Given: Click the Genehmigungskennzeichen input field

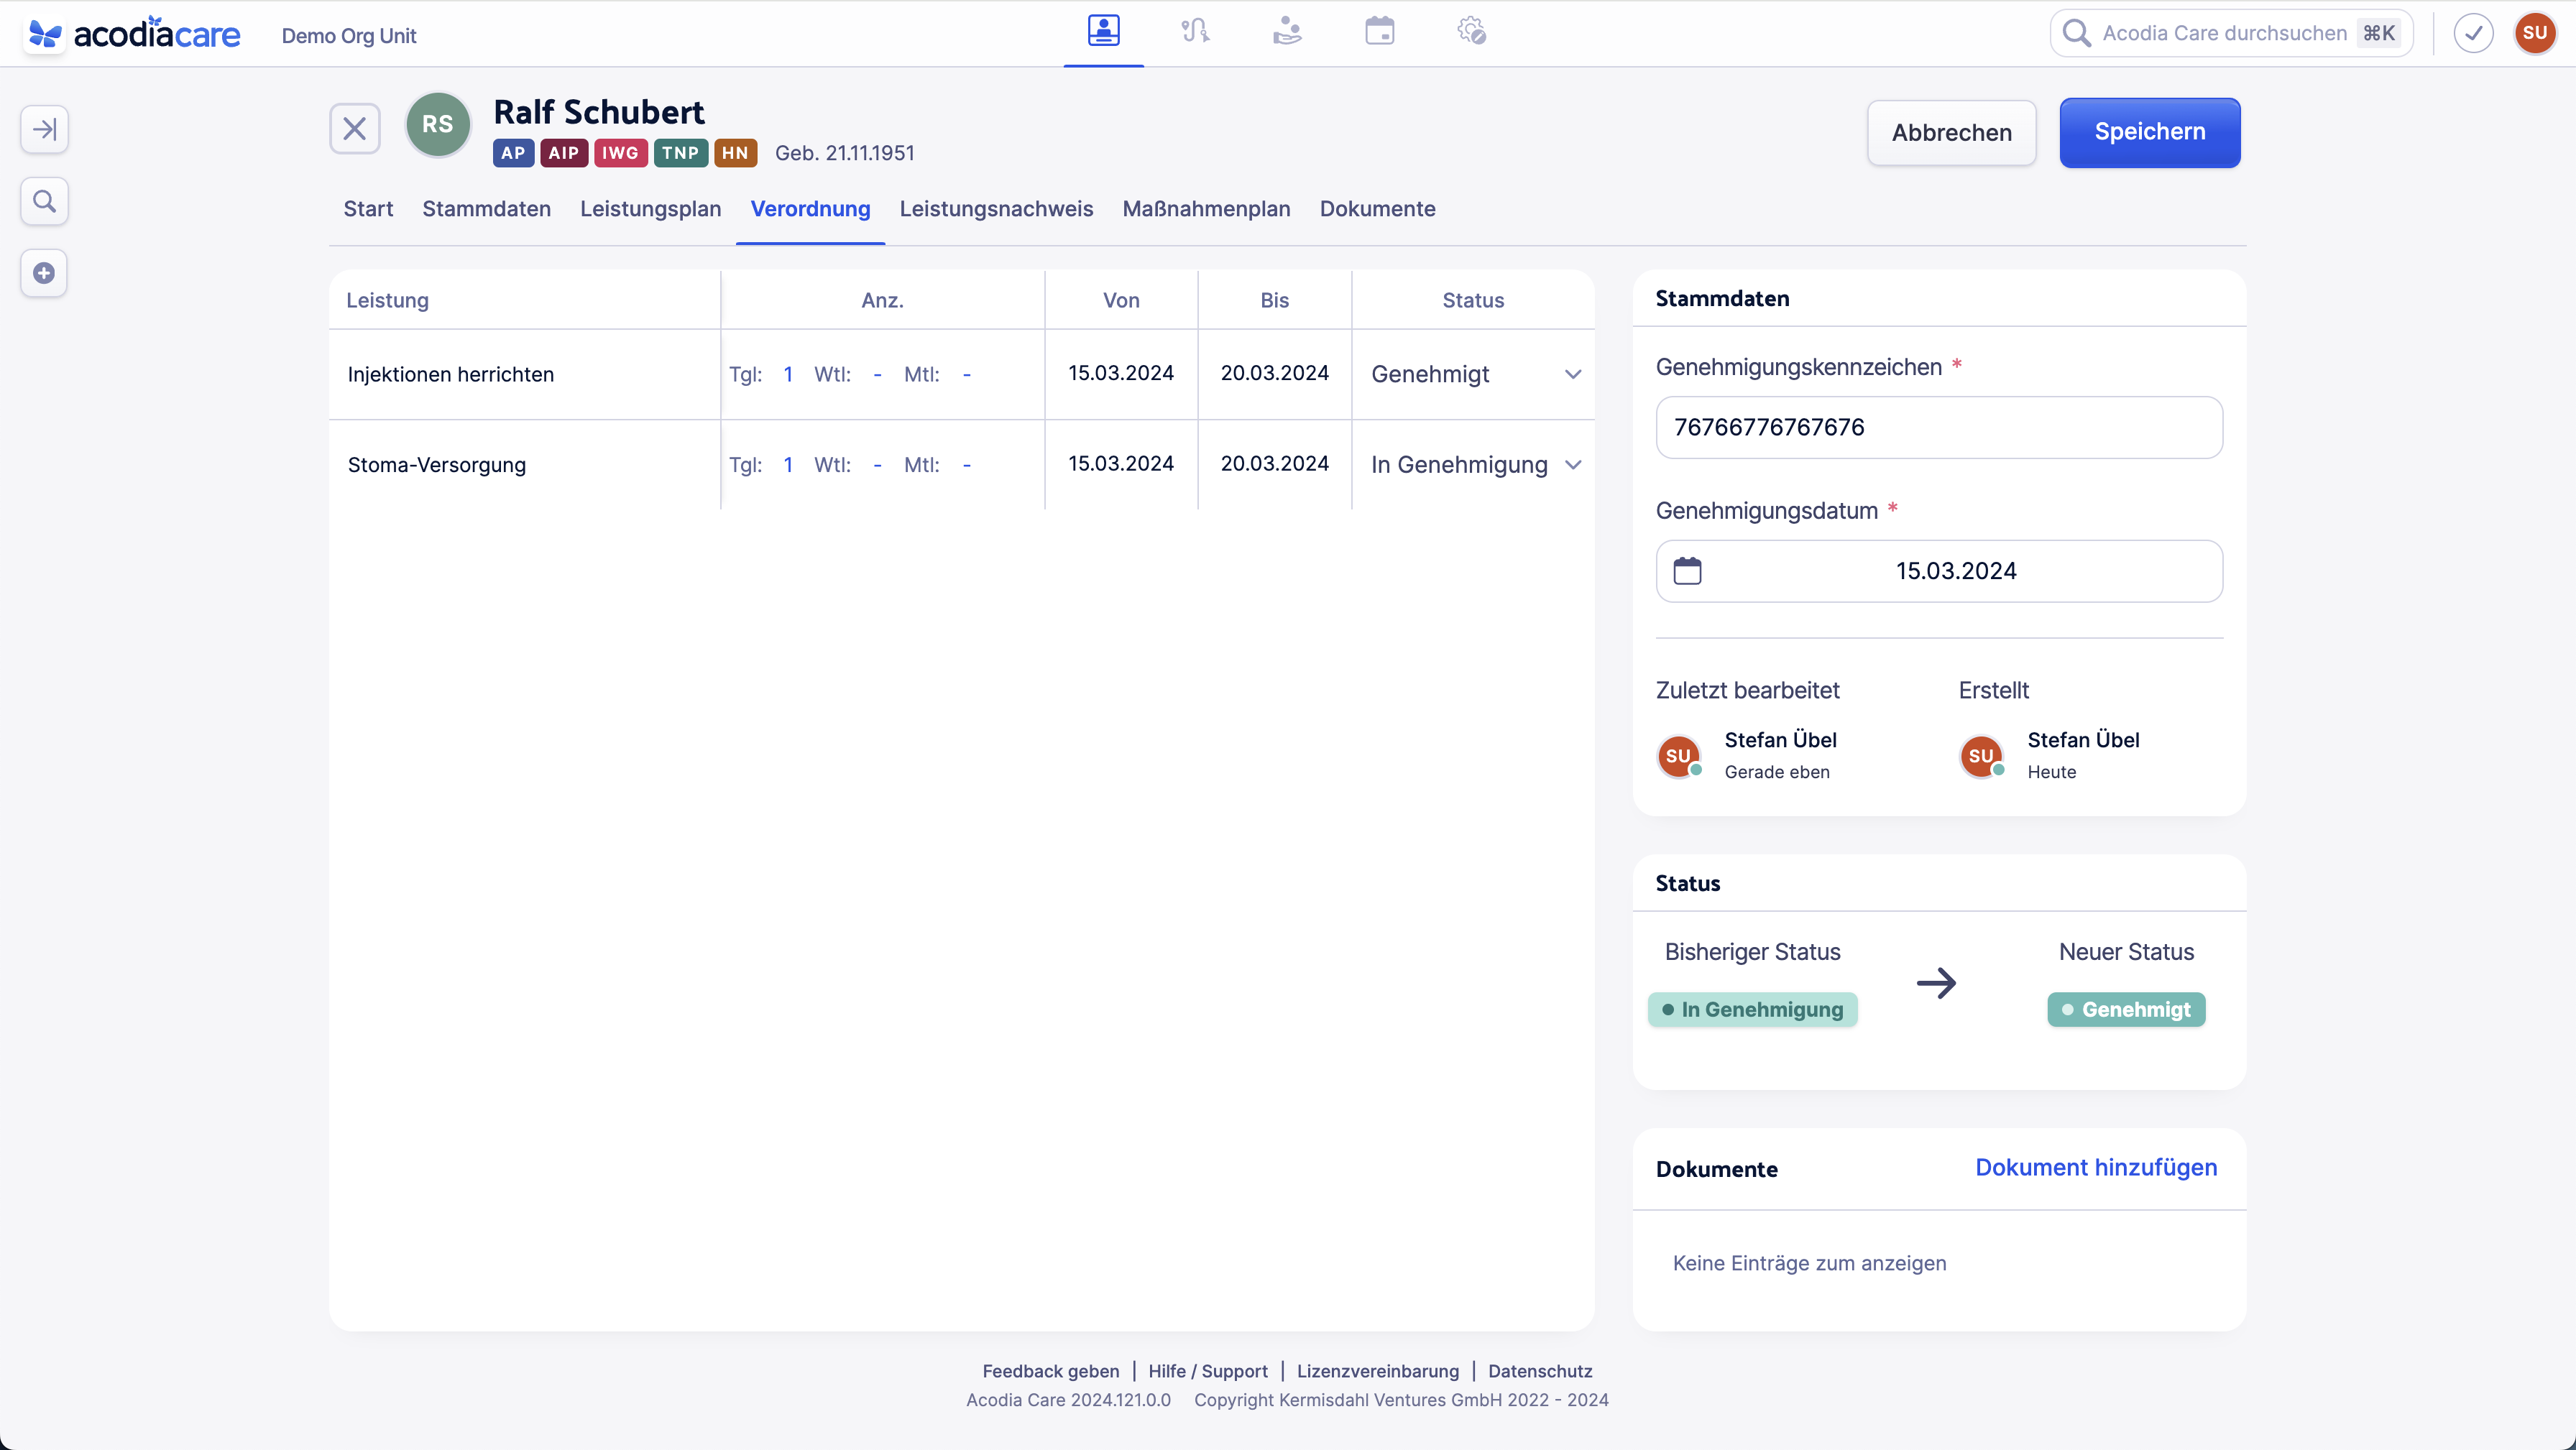Looking at the screenshot, I should pyautogui.click(x=1938, y=427).
